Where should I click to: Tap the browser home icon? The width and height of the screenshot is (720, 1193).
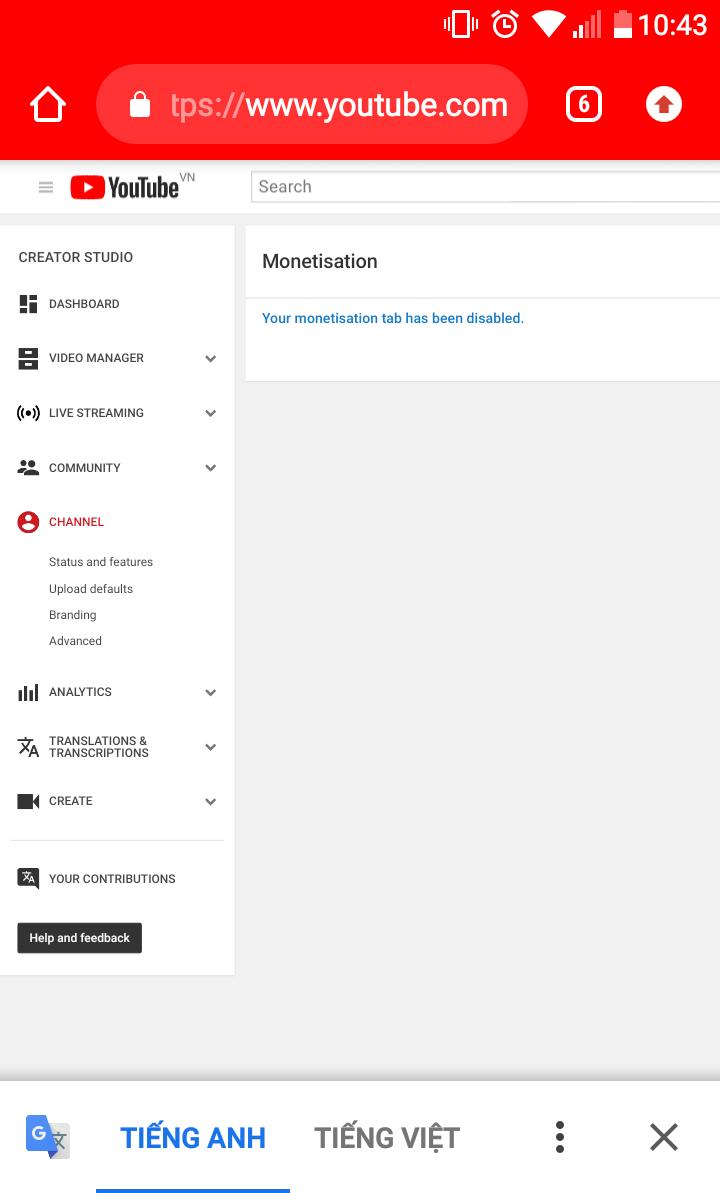click(x=48, y=104)
